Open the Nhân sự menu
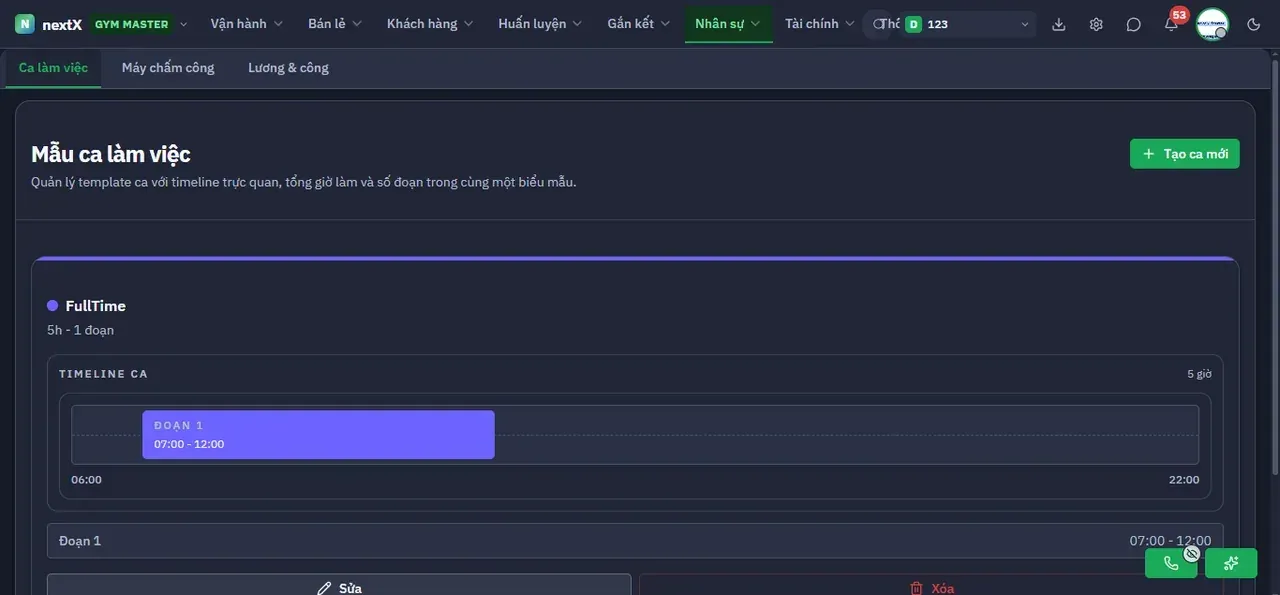Screen dimensions: 1280x595 click(x=728, y=24)
